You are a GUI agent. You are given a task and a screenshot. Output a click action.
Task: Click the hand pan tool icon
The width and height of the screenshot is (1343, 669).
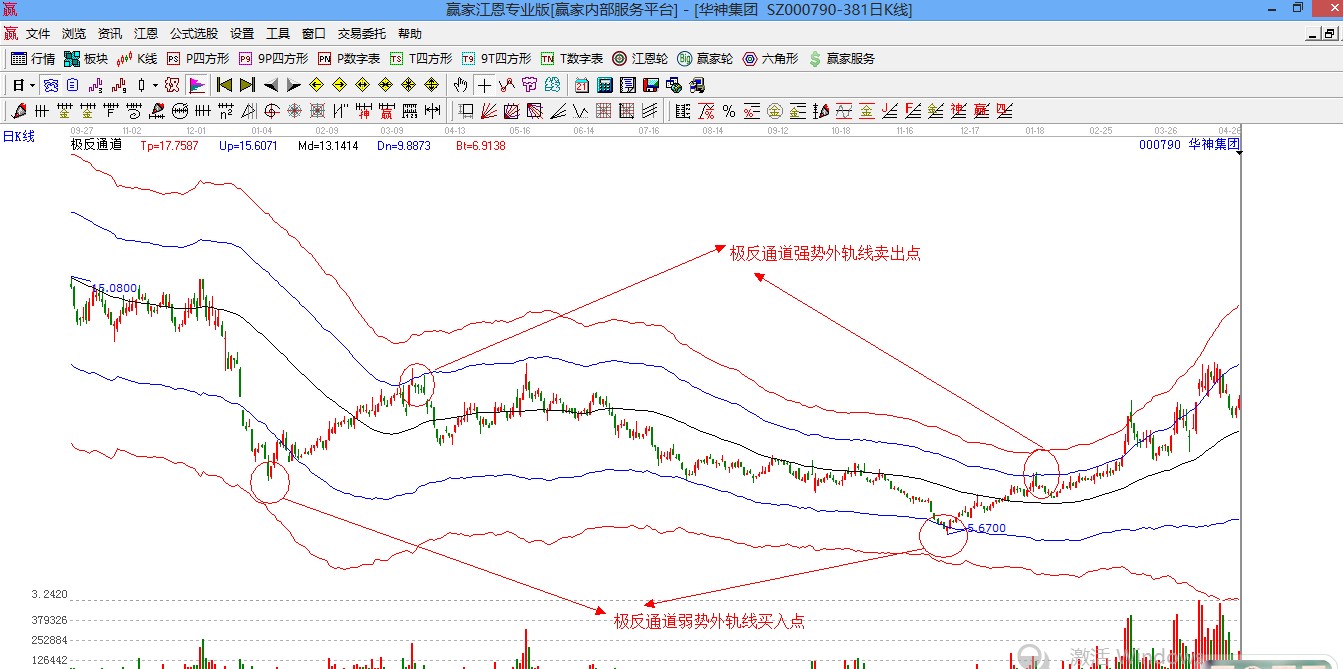[461, 85]
